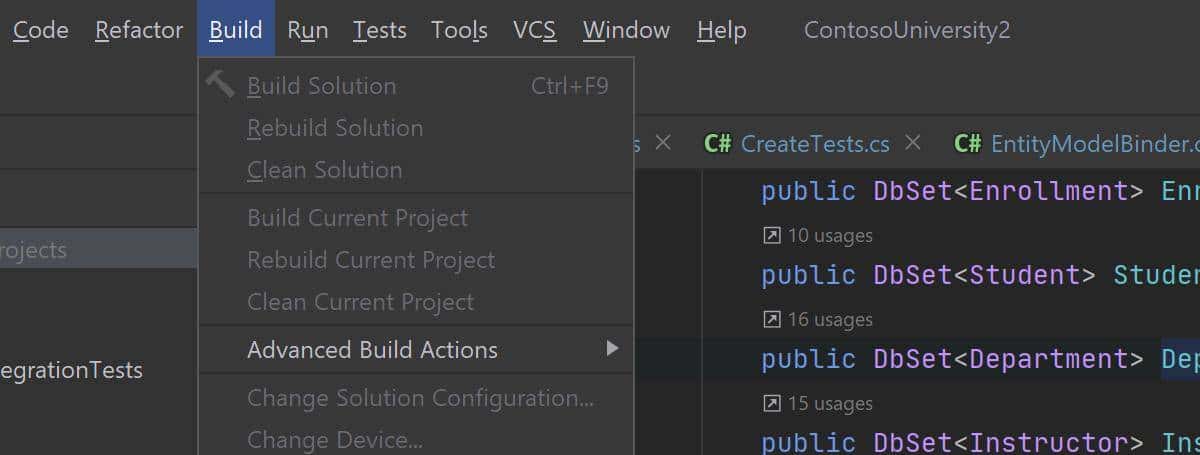Select the IntegrationTests item in the tree
The height and width of the screenshot is (455, 1200).
click(72, 370)
